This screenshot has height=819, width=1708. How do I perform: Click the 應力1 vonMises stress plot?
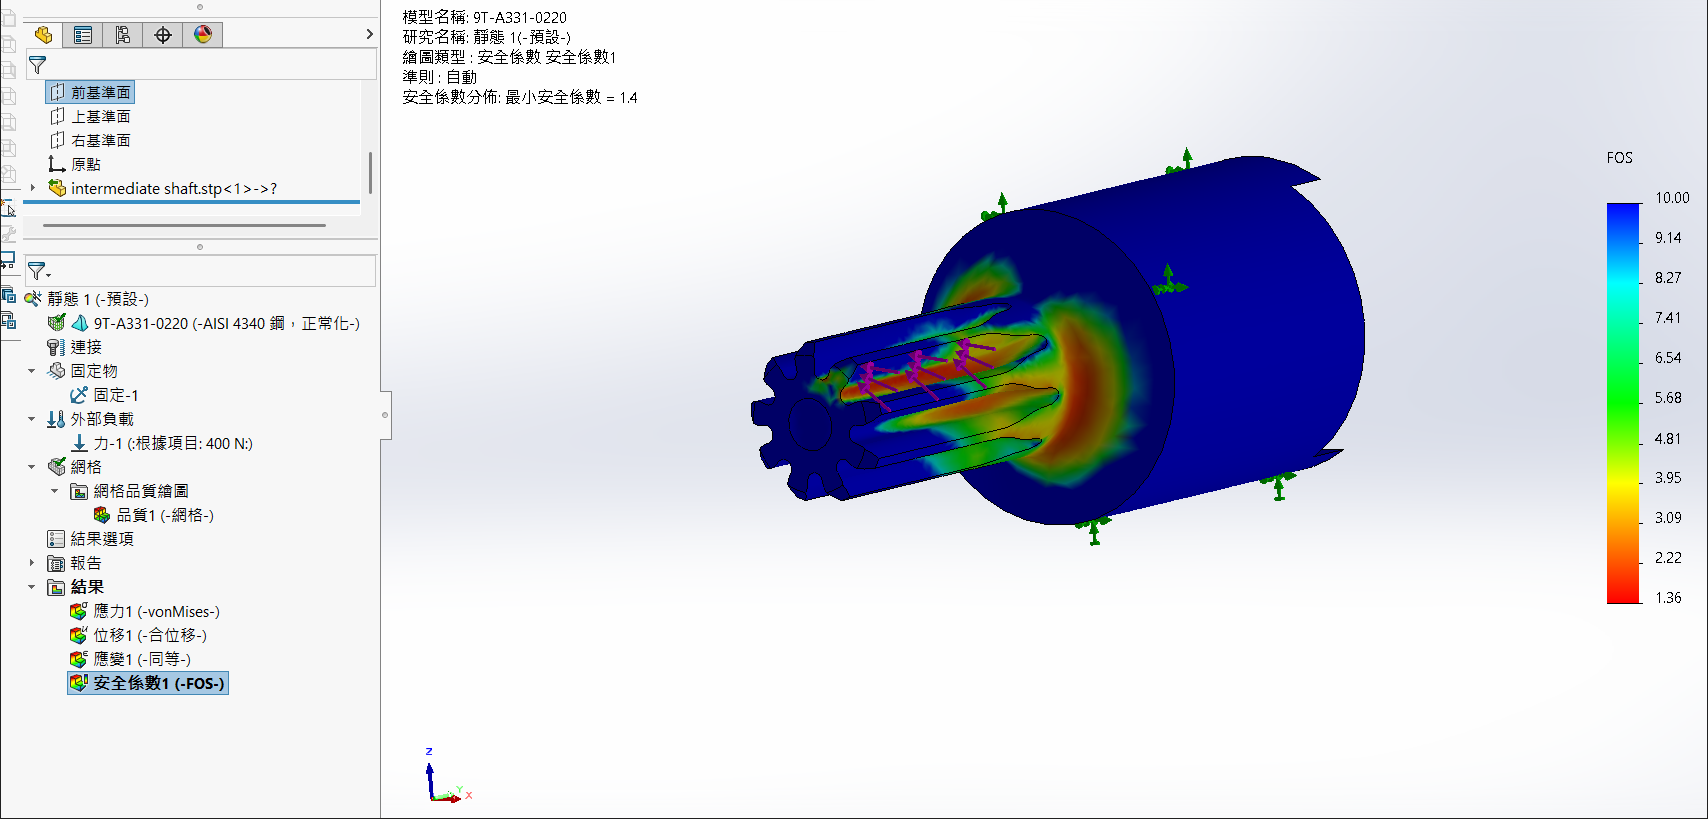(x=155, y=611)
